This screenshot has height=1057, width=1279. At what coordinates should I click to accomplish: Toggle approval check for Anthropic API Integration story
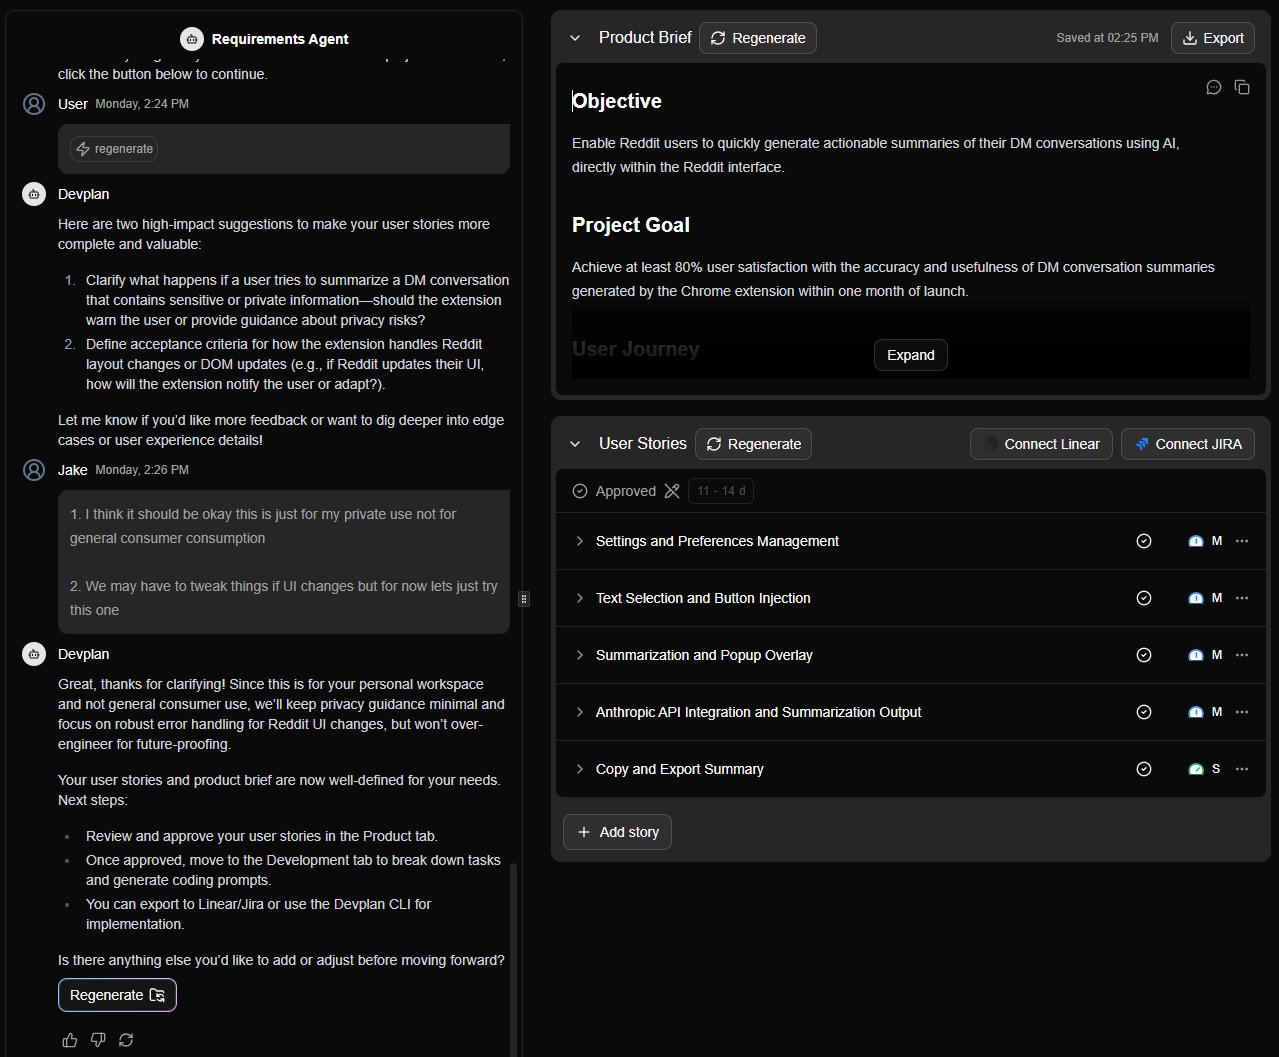pyautogui.click(x=1144, y=712)
